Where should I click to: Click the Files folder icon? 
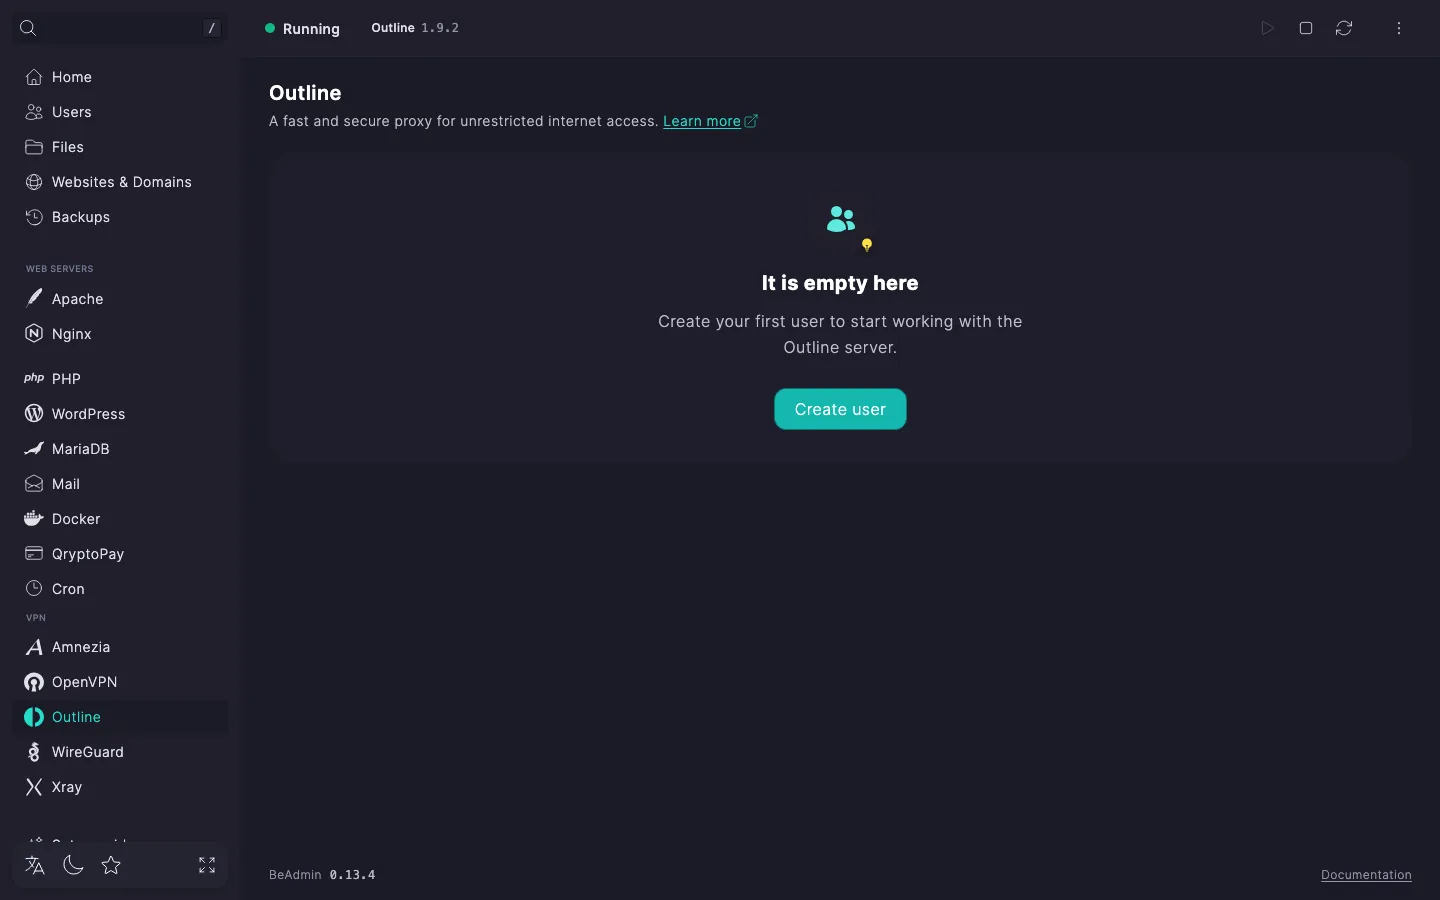point(34,147)
